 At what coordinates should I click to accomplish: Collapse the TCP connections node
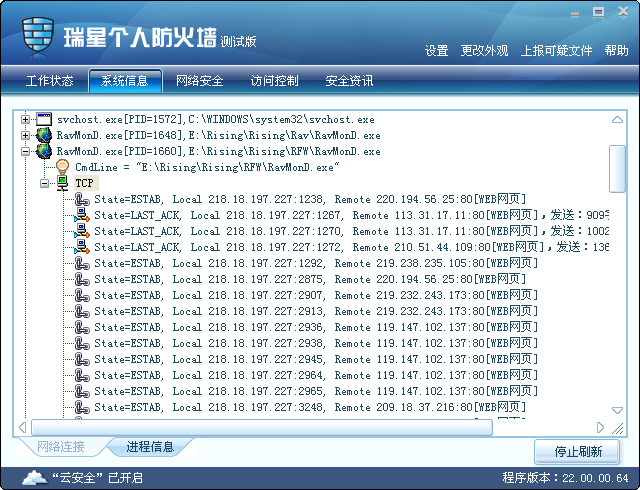coord(44,184)
